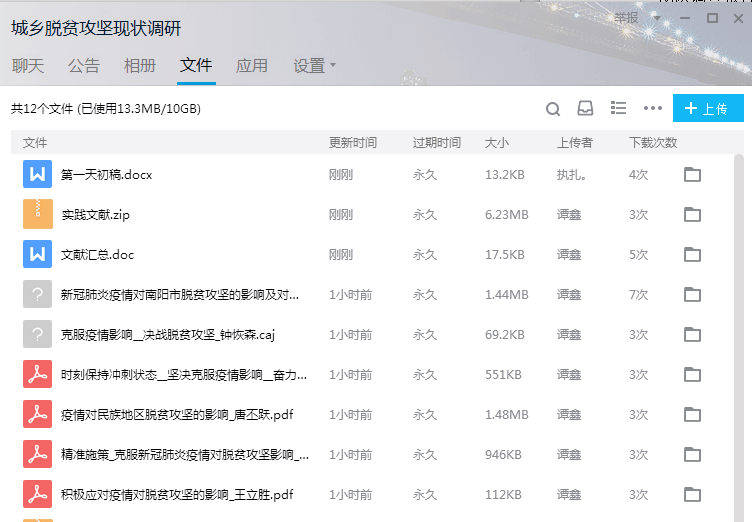Click PDF icon of 唐丕跃 file
This screenshot has width=752, height=522.
37,415
